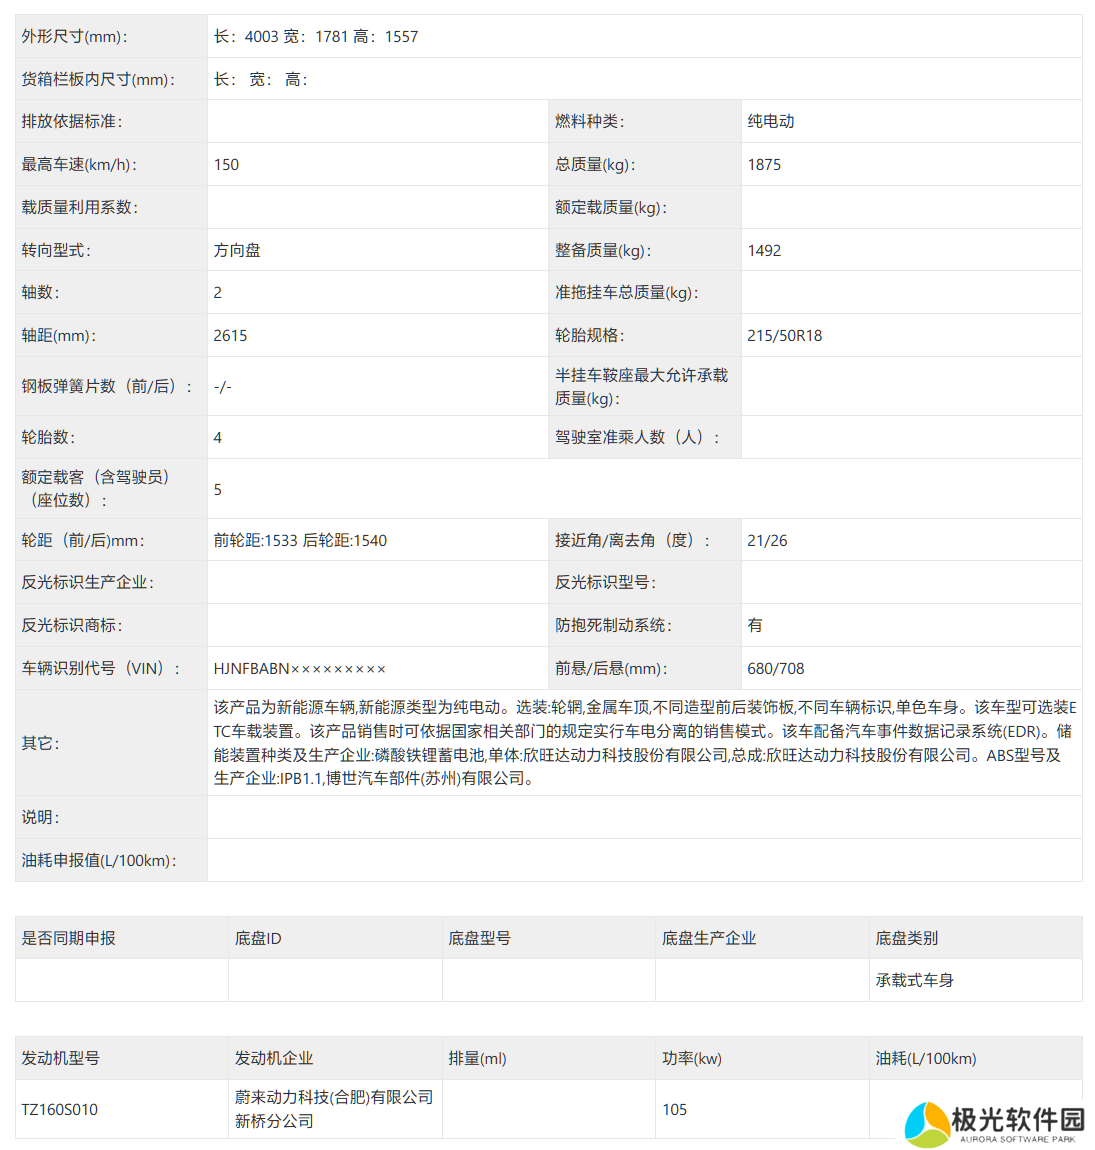The image size is (1095, 1150).
Task: Click the engine model TZ160S010
Action: point(60,1110)
